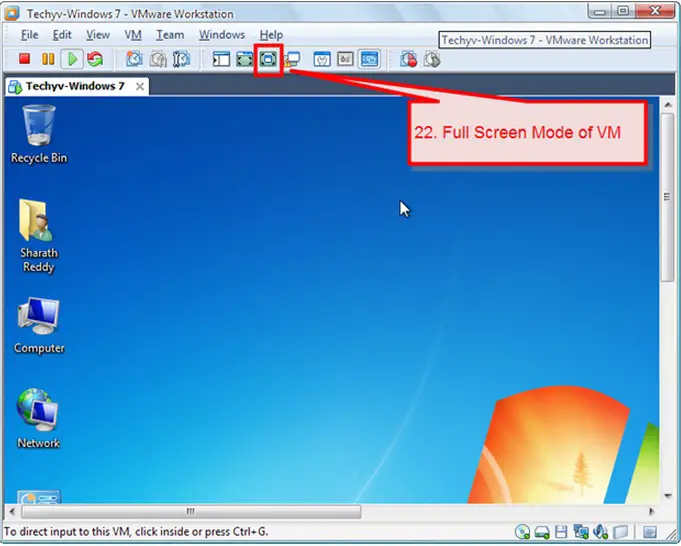Show the summary view toolbar icon
The image size is (681, 546).
322,59
